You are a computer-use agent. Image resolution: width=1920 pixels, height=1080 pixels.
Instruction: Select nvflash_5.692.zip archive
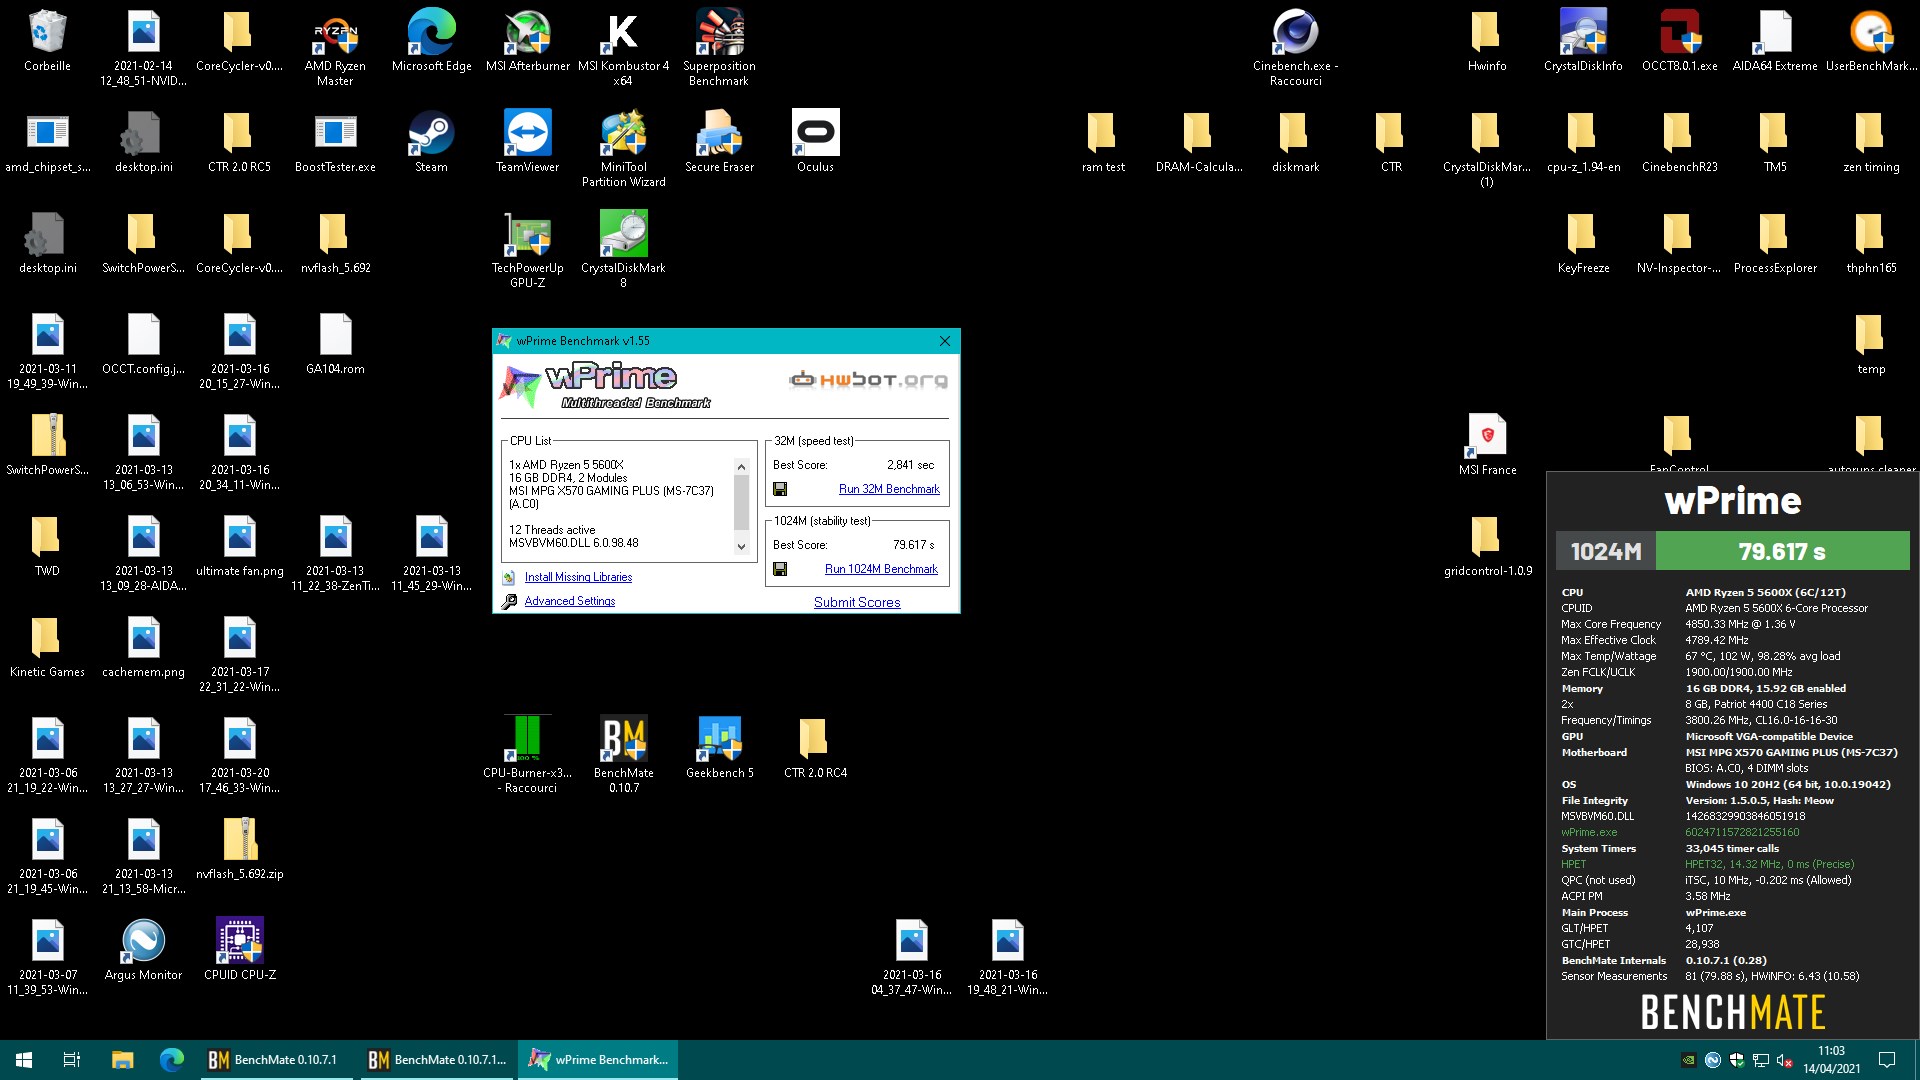pyautogui.click(x=239, y=848)
